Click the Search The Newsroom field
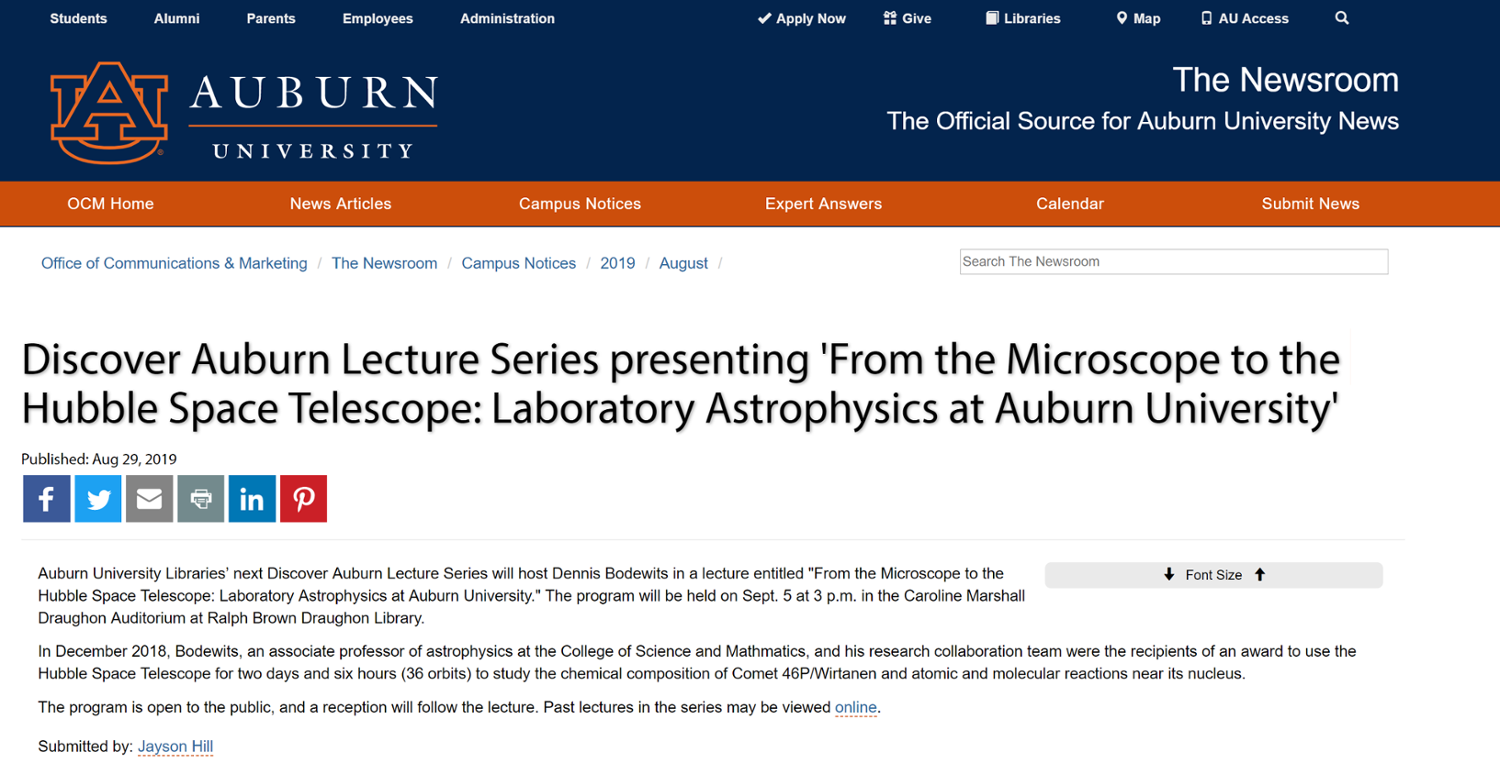Viewport: 1500px width, 774px height. 1173,262
